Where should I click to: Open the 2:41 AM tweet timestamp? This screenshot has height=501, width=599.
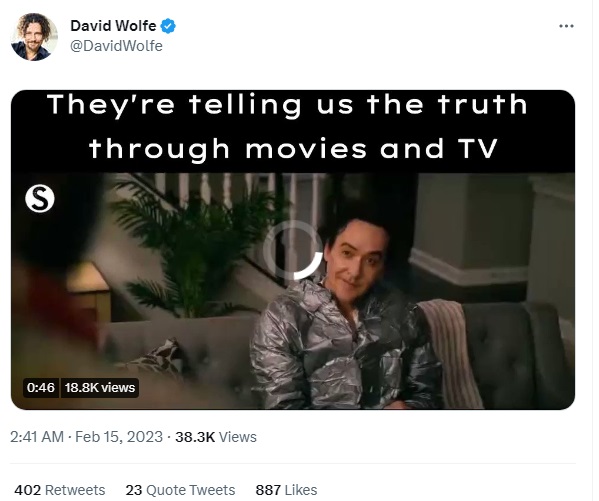pyautogui.click(x=37, y=437)
